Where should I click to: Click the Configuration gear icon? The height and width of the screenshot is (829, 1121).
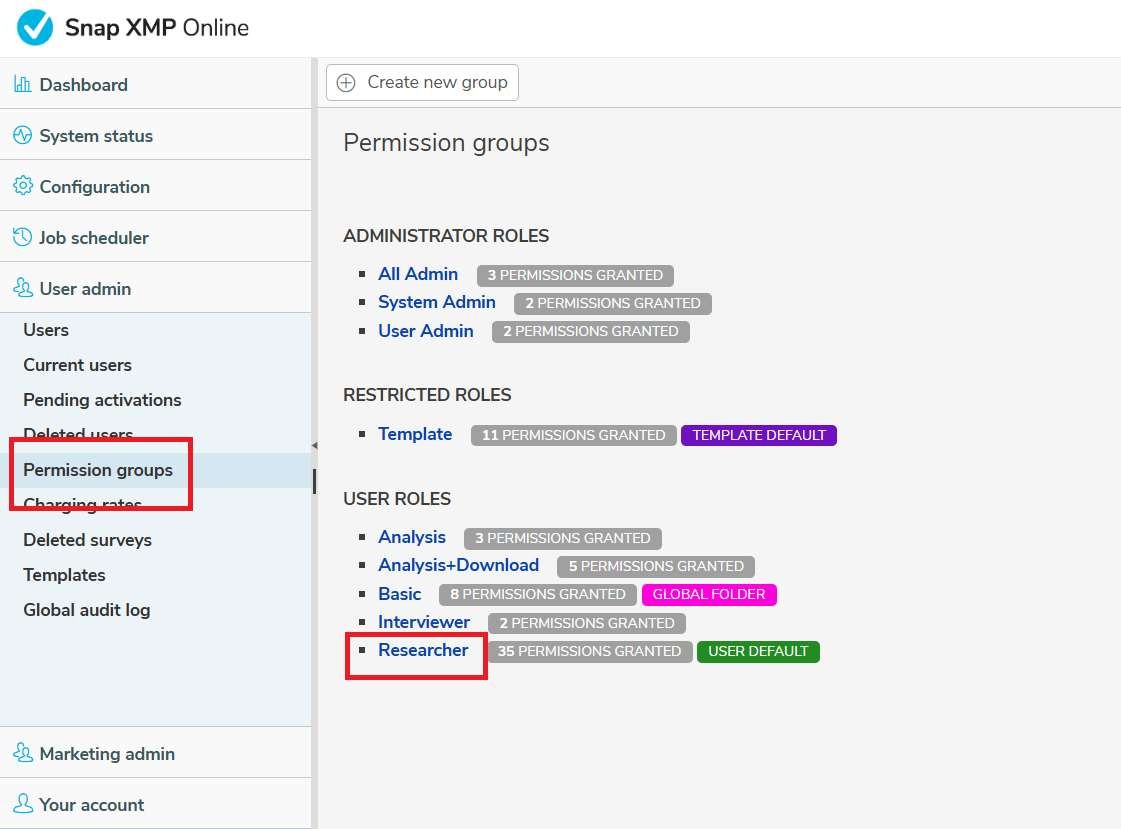22,187
